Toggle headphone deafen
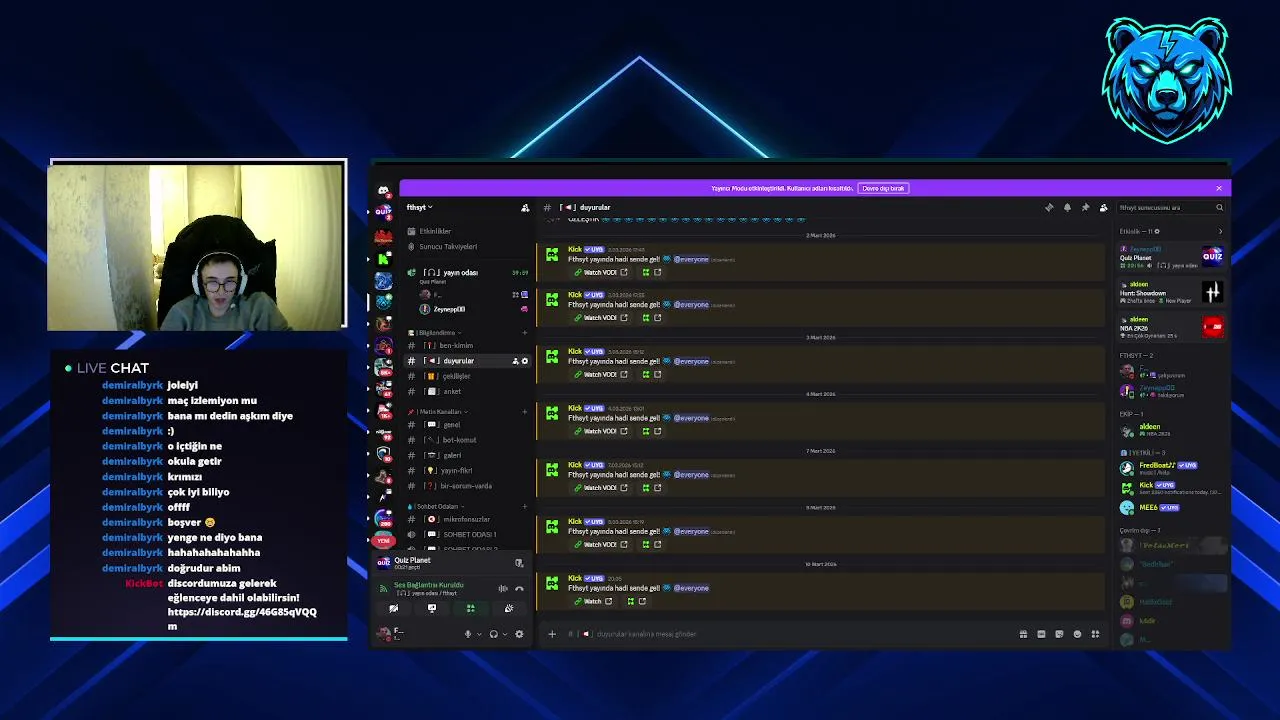This screenshot has width=1280, height=720. click(x=493, y=634)
